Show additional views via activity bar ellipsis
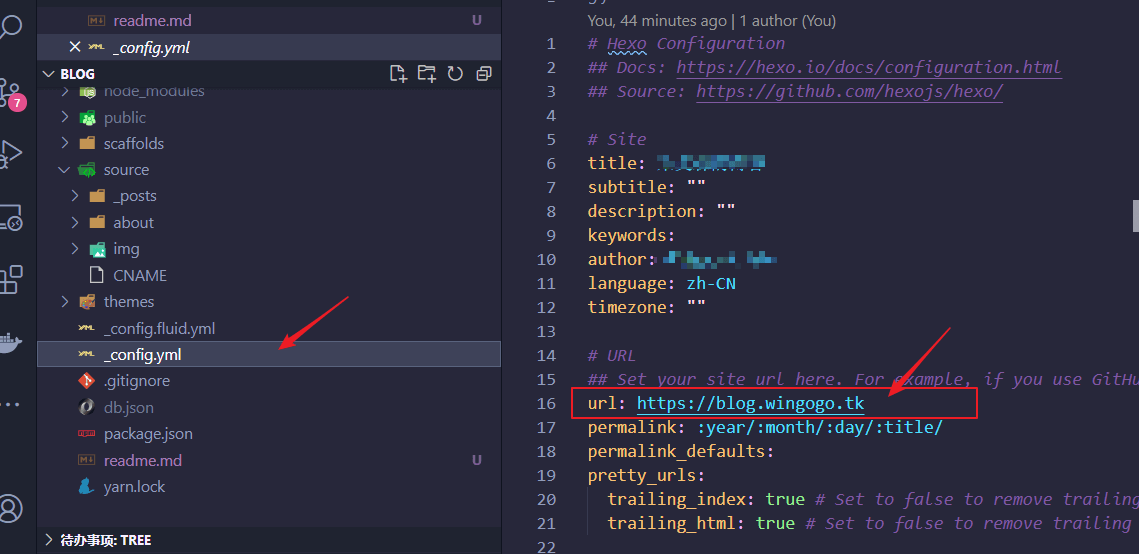Viewport: 1139px width, 554px height. [x=10, y=405]
